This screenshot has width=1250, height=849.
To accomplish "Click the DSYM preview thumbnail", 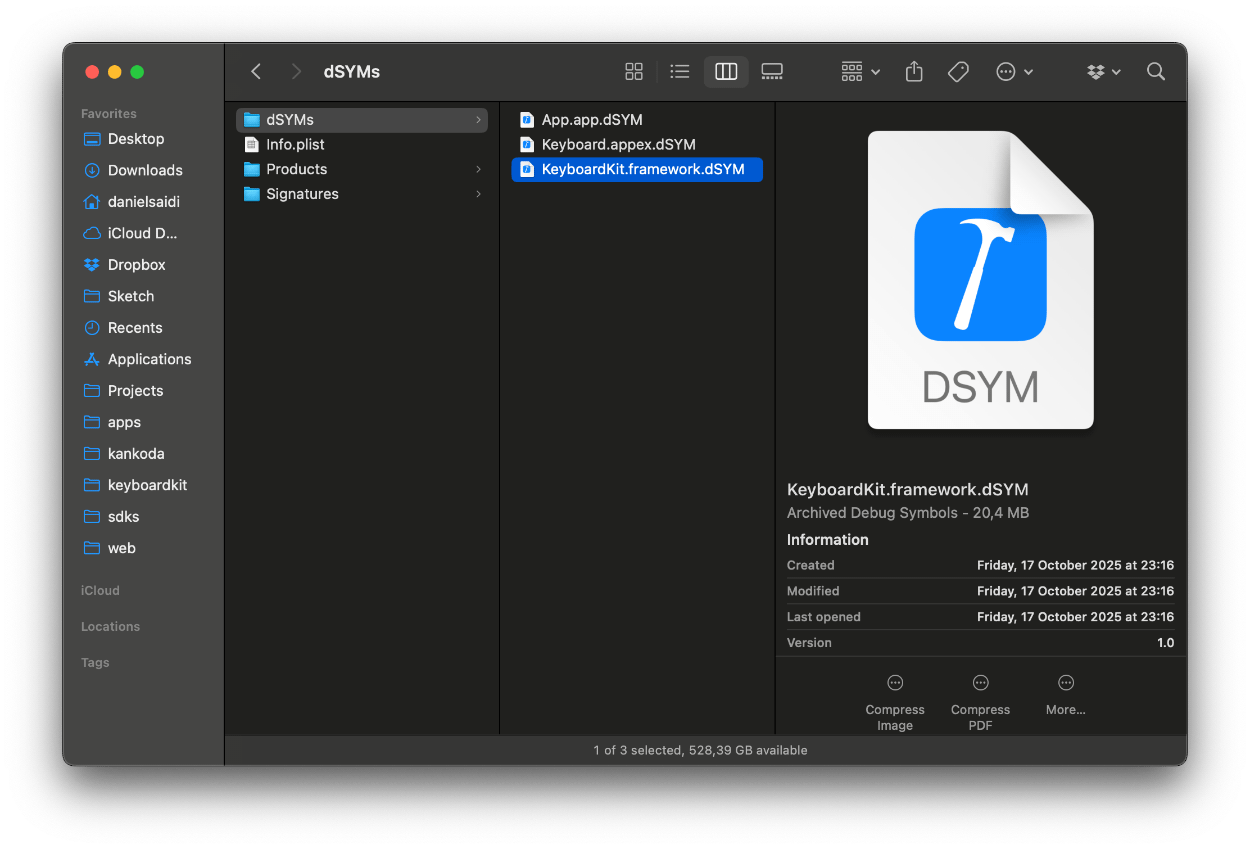I will (980, 281).
